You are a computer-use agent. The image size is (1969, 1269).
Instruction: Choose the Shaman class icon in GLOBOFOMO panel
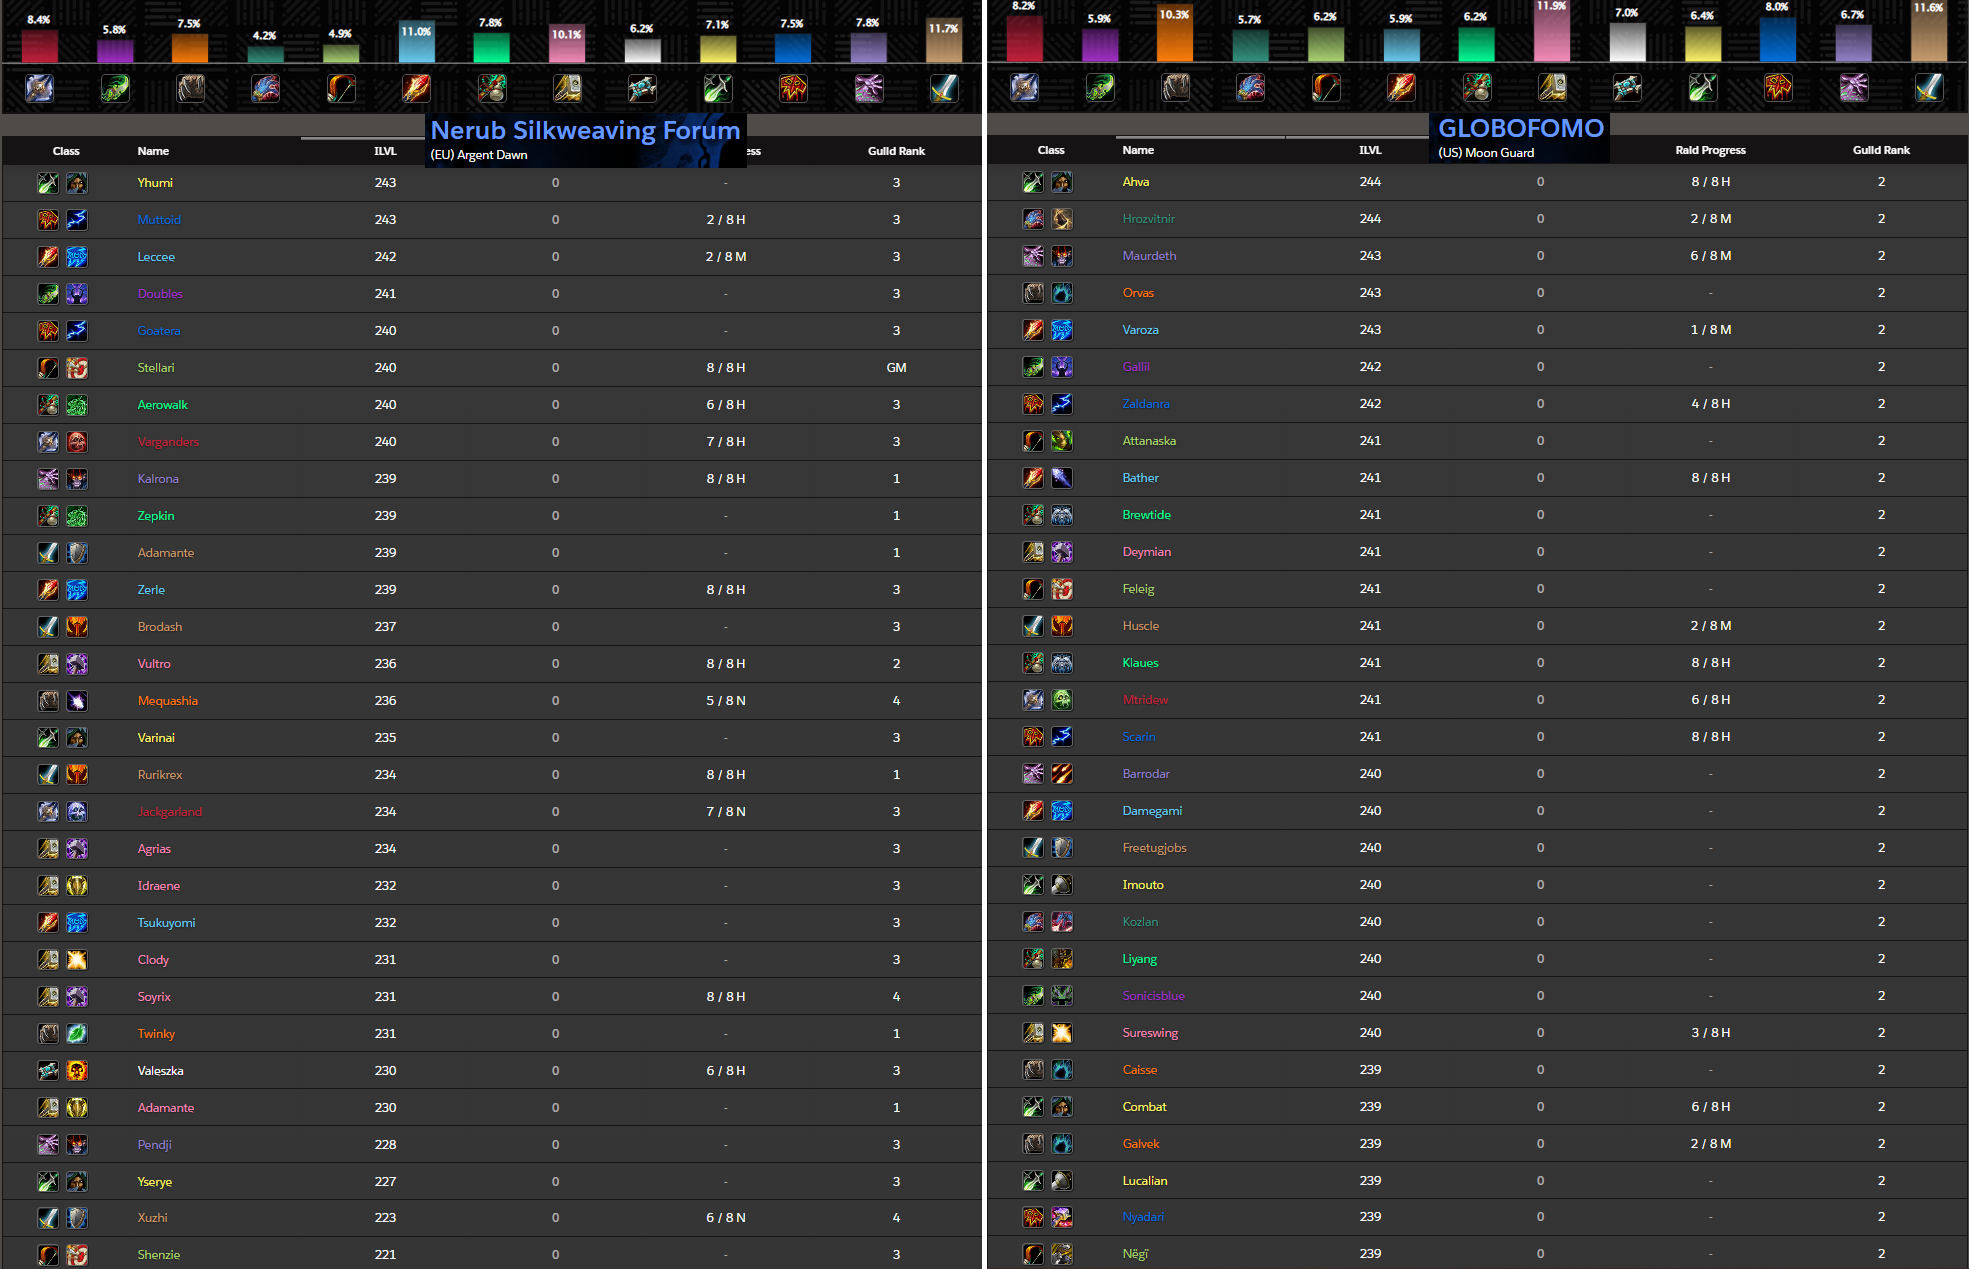click(1778, 88)
